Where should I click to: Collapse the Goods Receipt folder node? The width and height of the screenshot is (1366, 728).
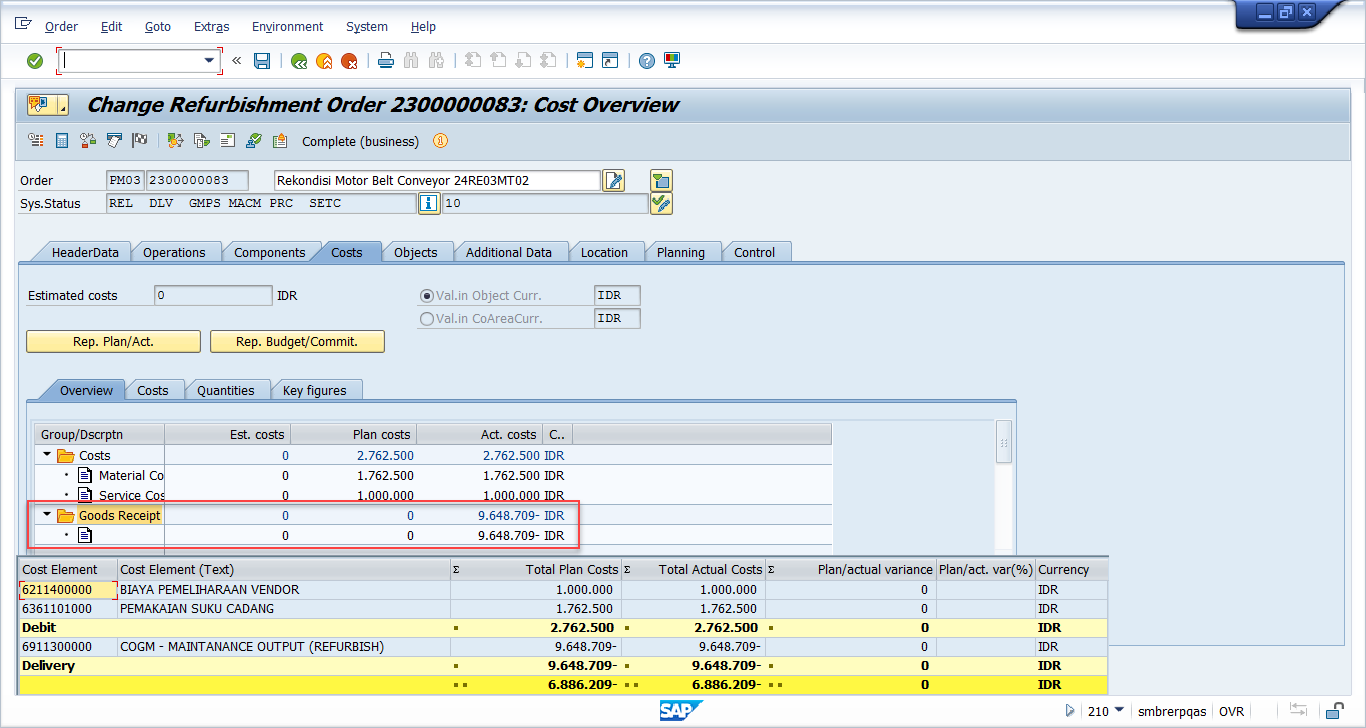coord(47,516)
